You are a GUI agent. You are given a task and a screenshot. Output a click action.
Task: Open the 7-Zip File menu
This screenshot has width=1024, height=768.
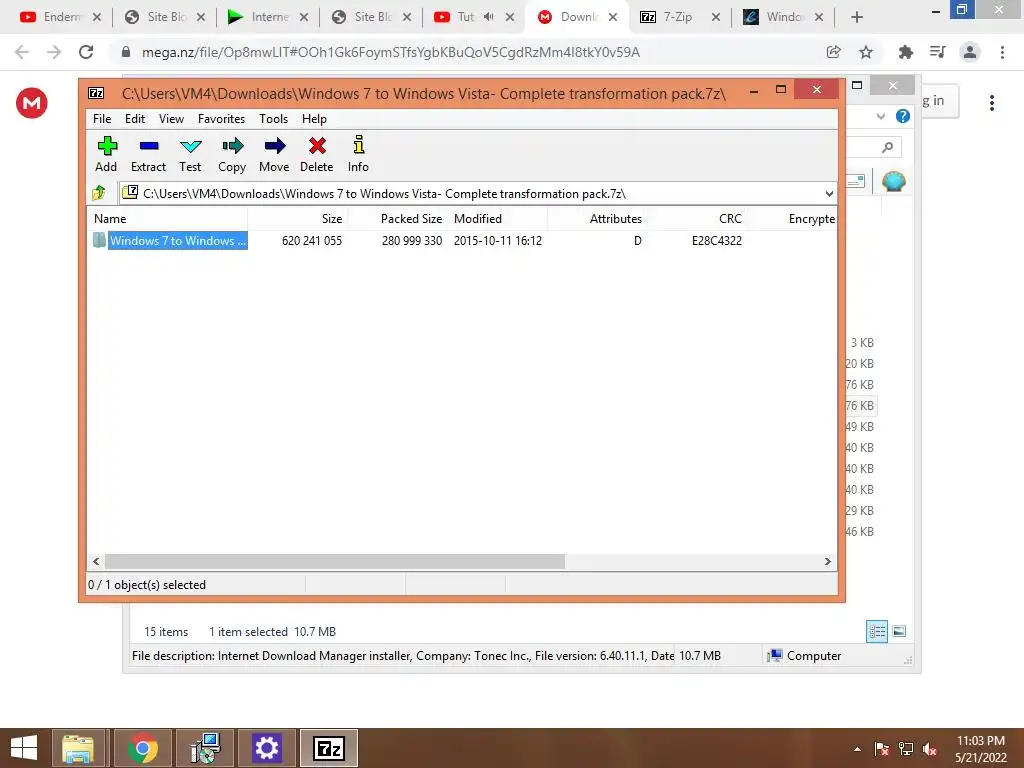pyautogui.click(x=102, y=119)
